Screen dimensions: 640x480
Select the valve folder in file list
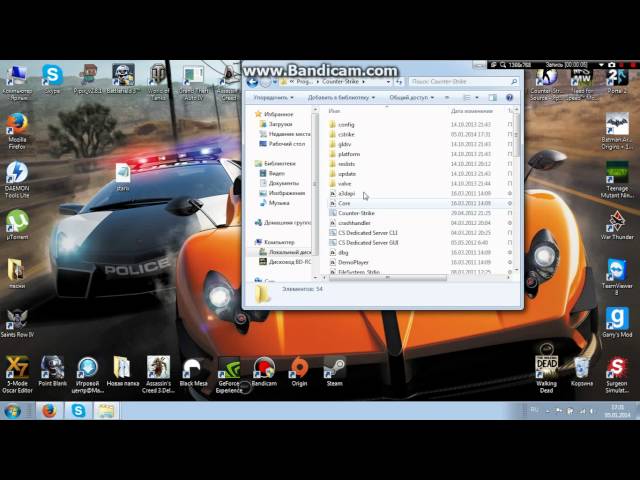pos(344,183)
